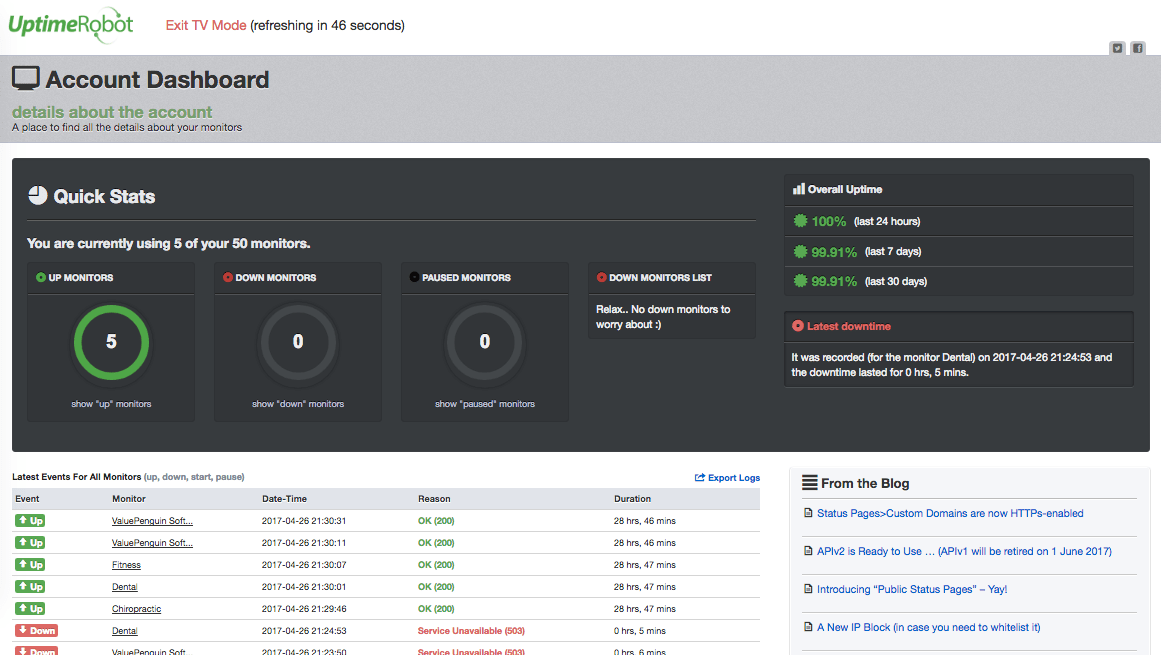Click the Latest downtime red icon
This screenshot has height=655, width=1175.
point(798,326)
